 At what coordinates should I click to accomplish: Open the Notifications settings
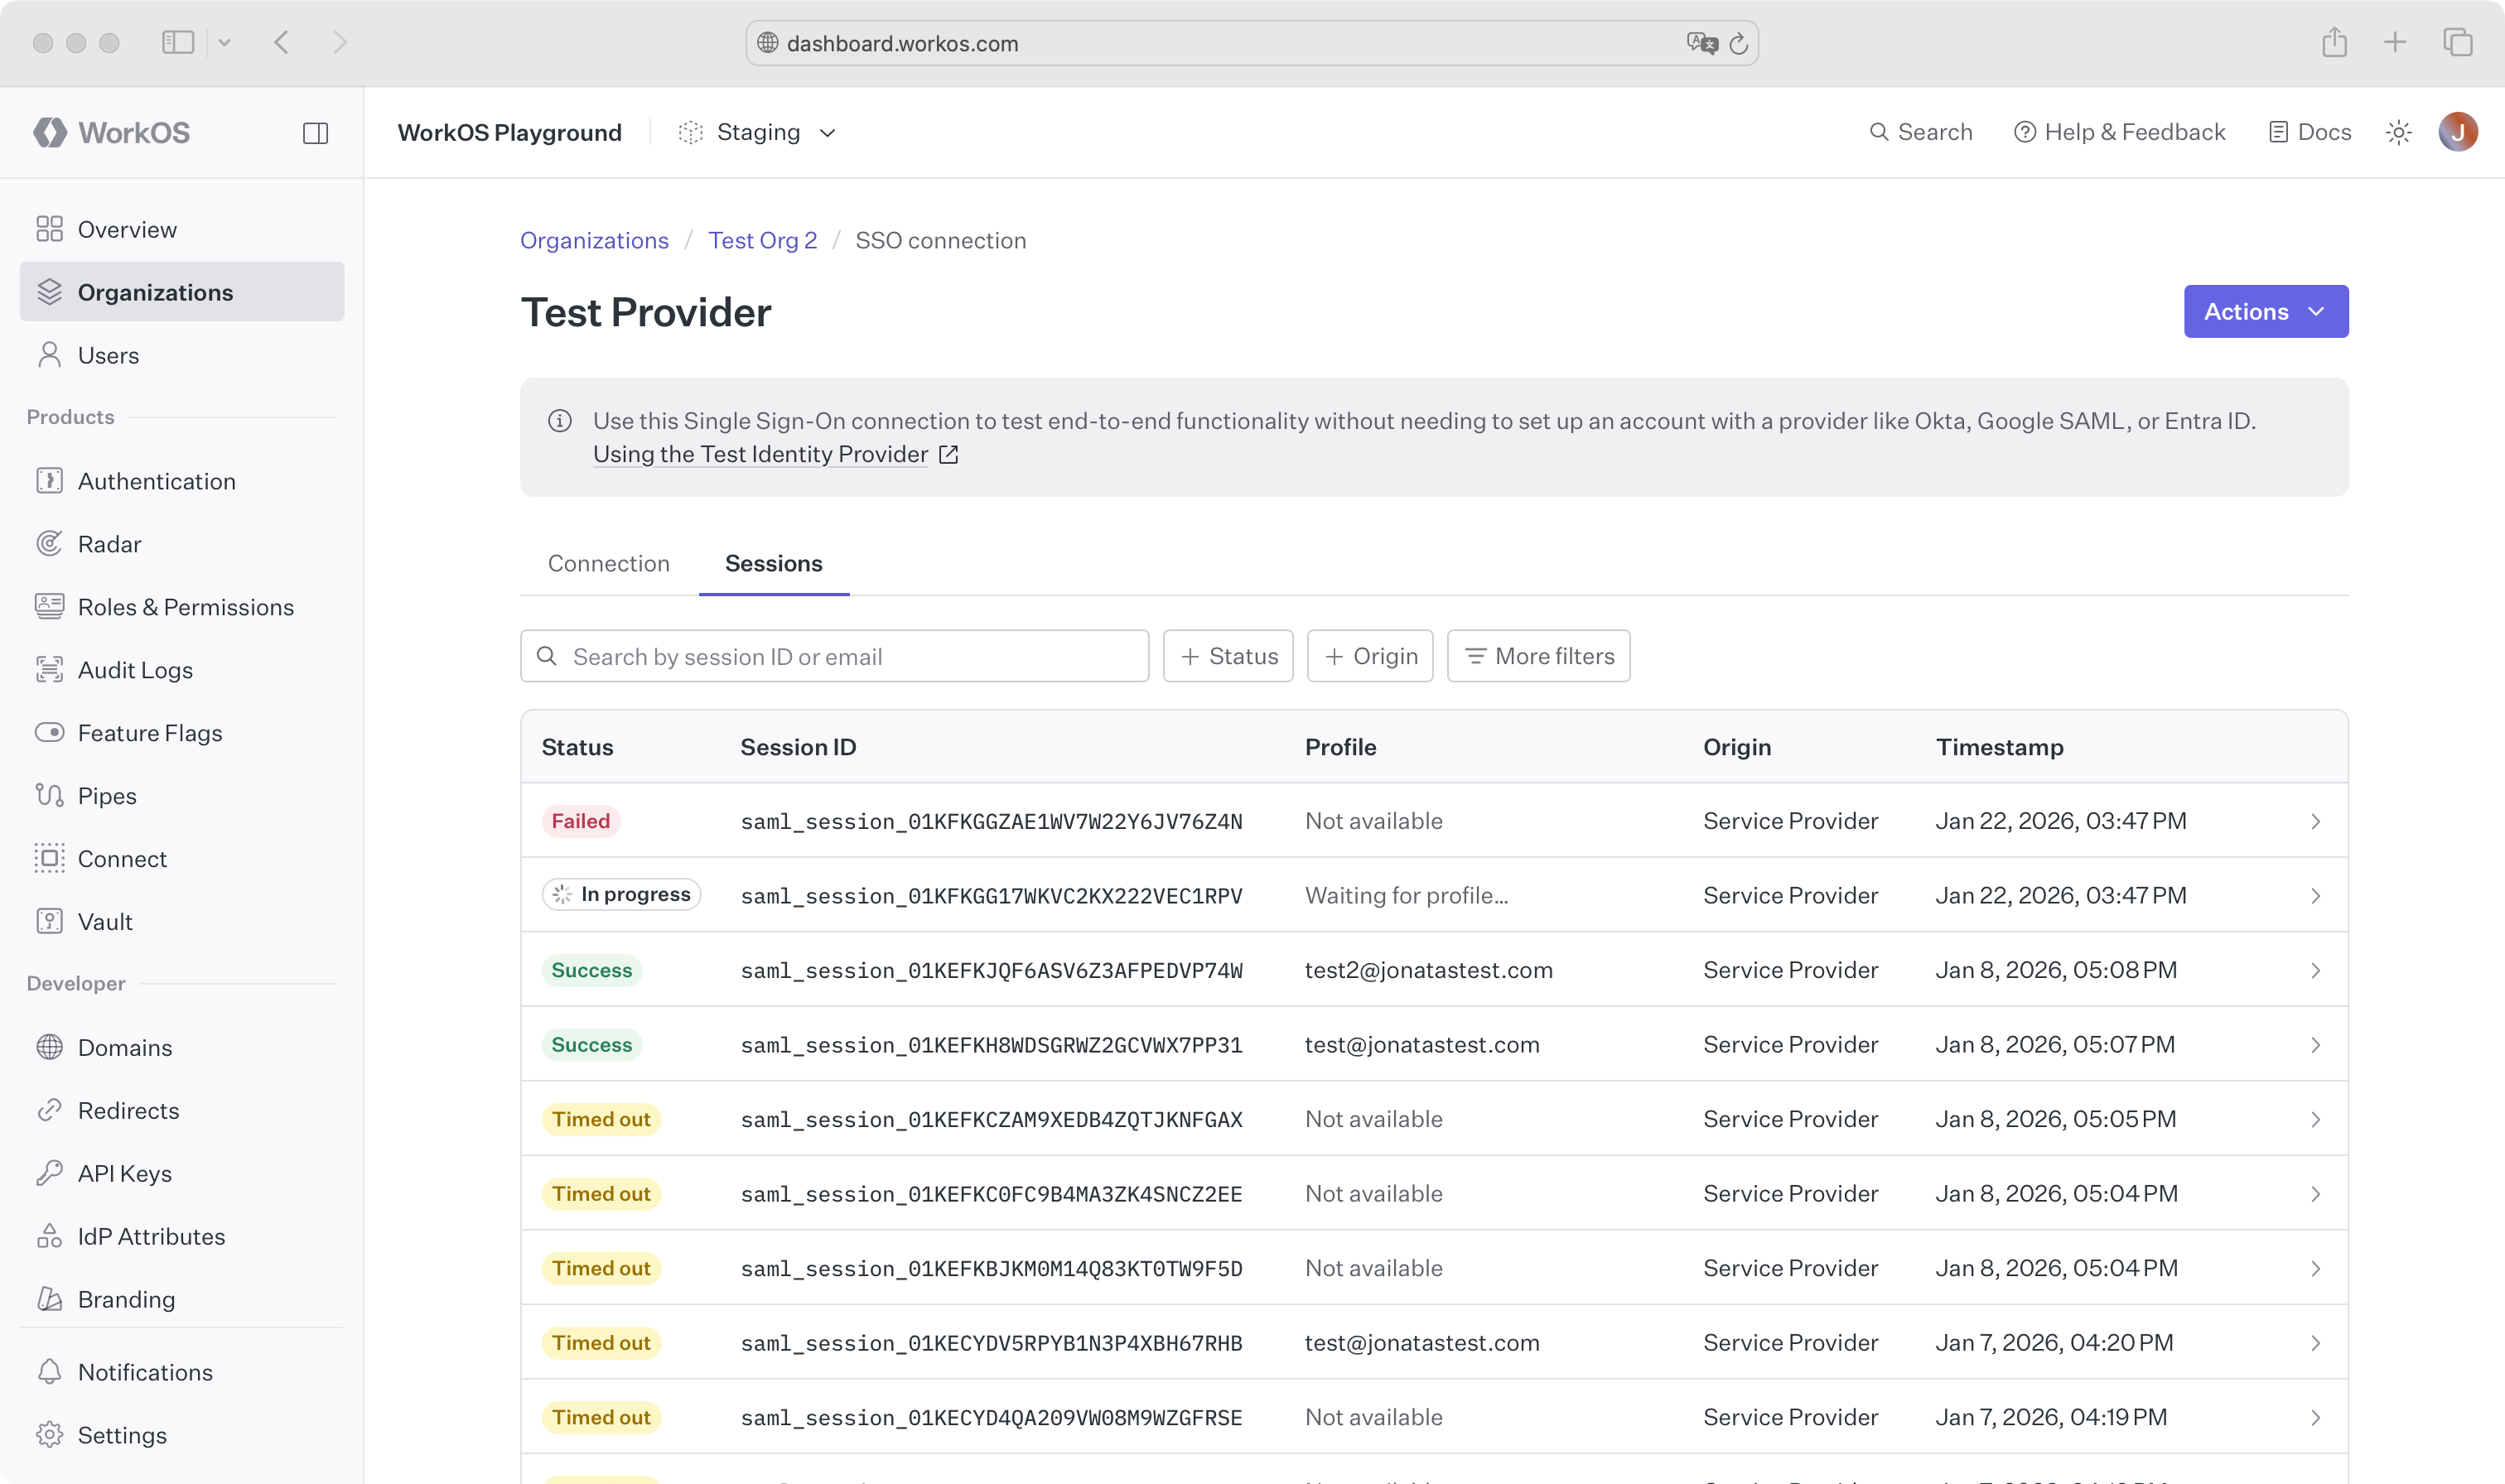click(145, 1371)
